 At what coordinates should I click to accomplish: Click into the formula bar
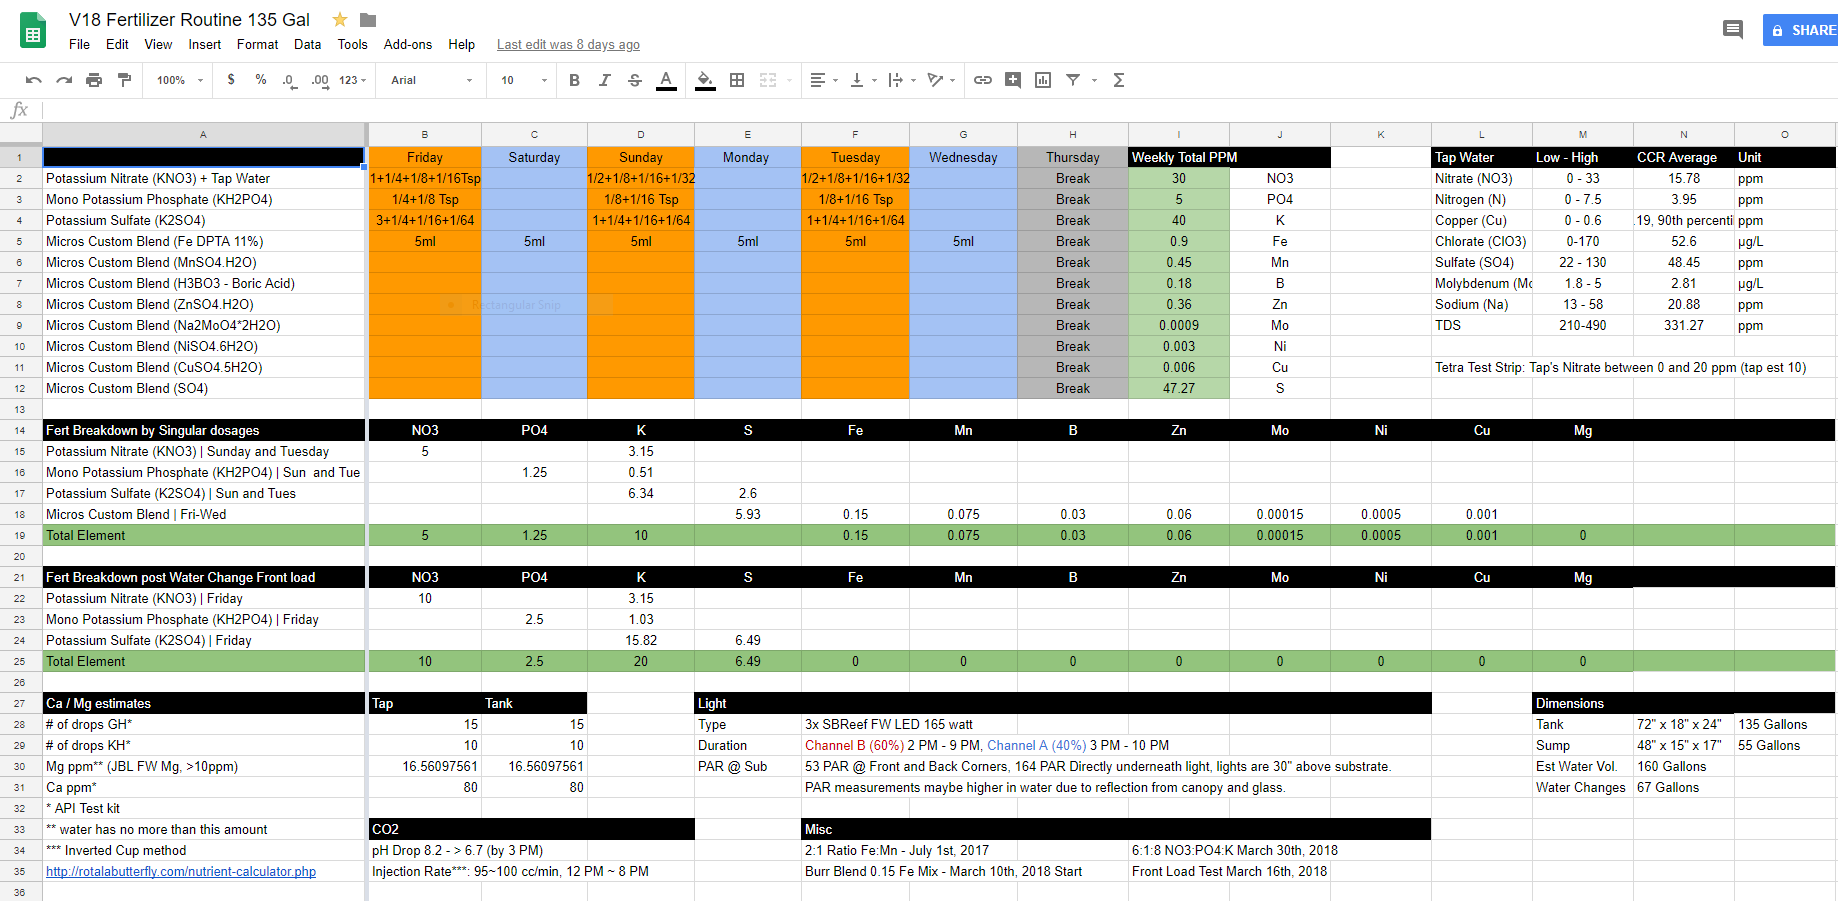pos(940,110)
